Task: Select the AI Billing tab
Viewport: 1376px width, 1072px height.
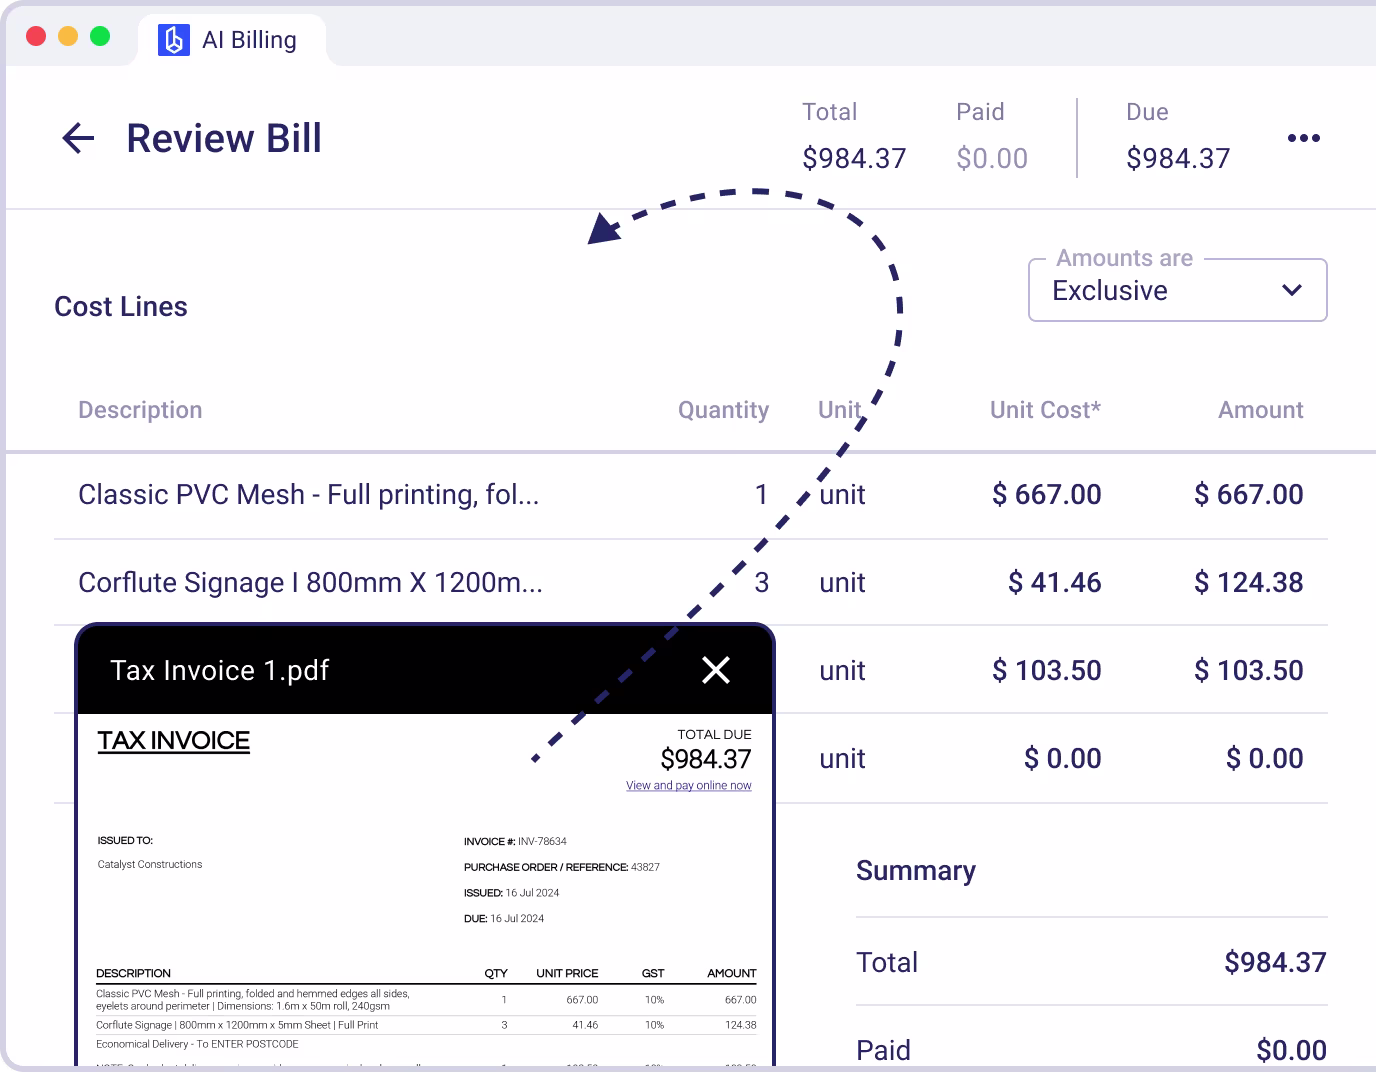Action: 231,40
